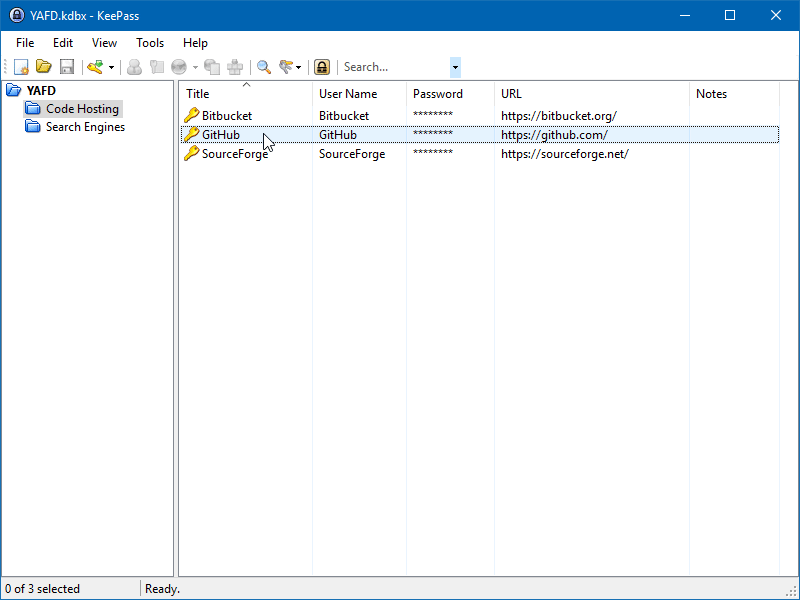Click the https://bitbucket.org/ URL

coord(559,116)
